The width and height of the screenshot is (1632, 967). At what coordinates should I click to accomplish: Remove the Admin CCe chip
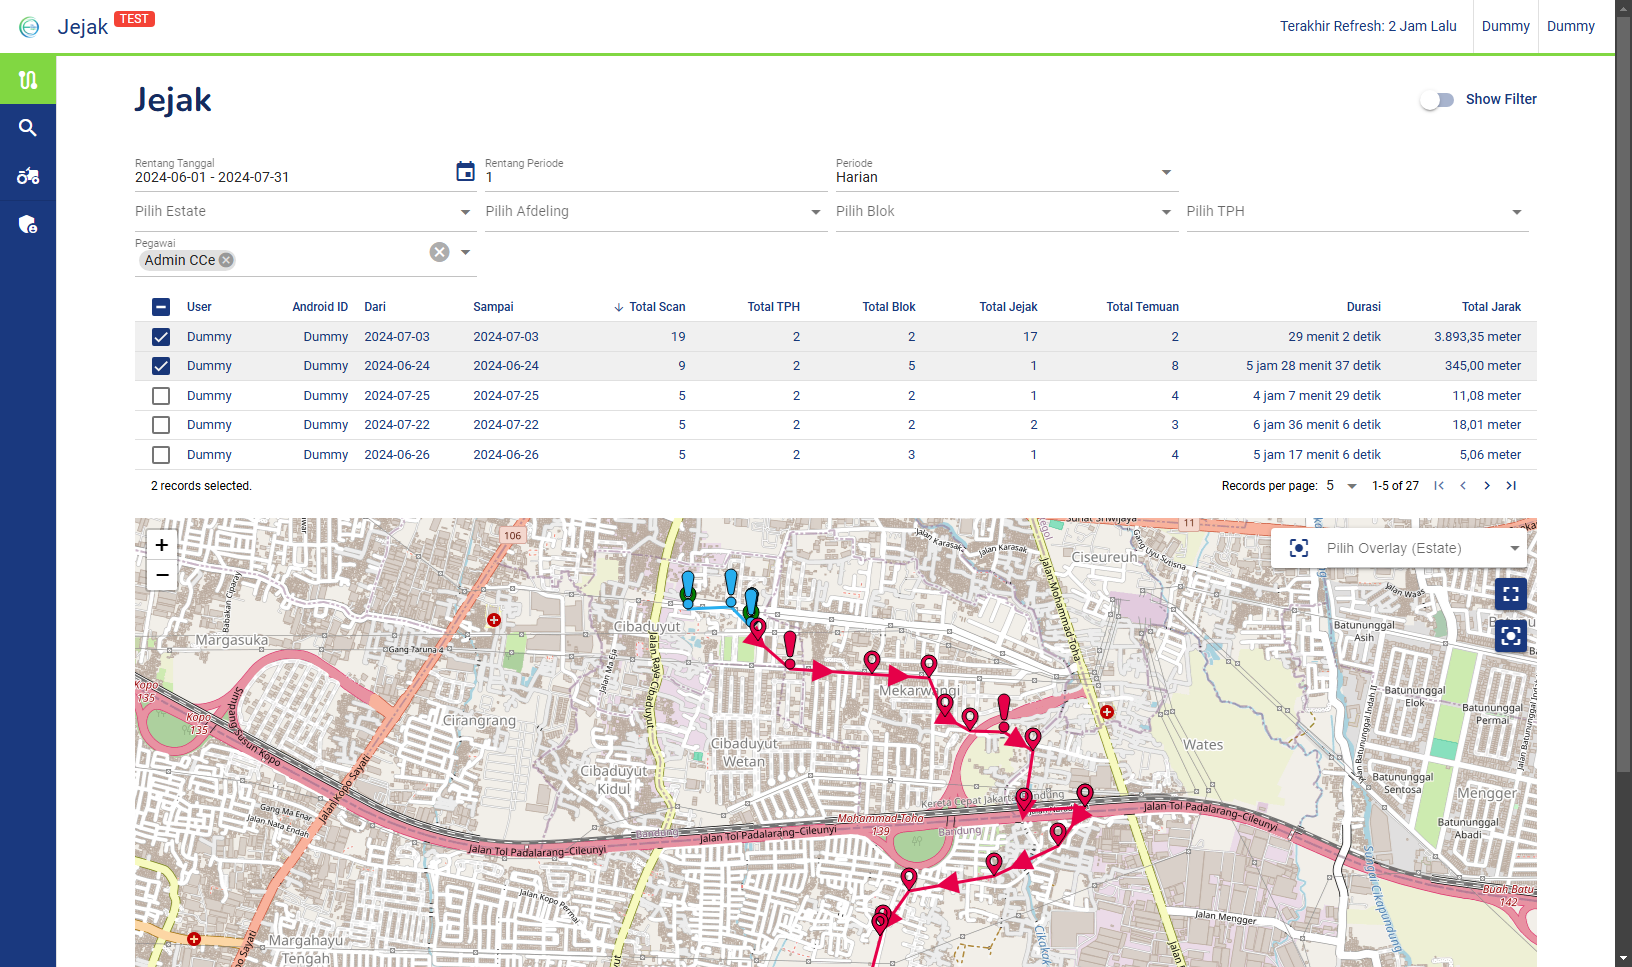click(226, 260)
